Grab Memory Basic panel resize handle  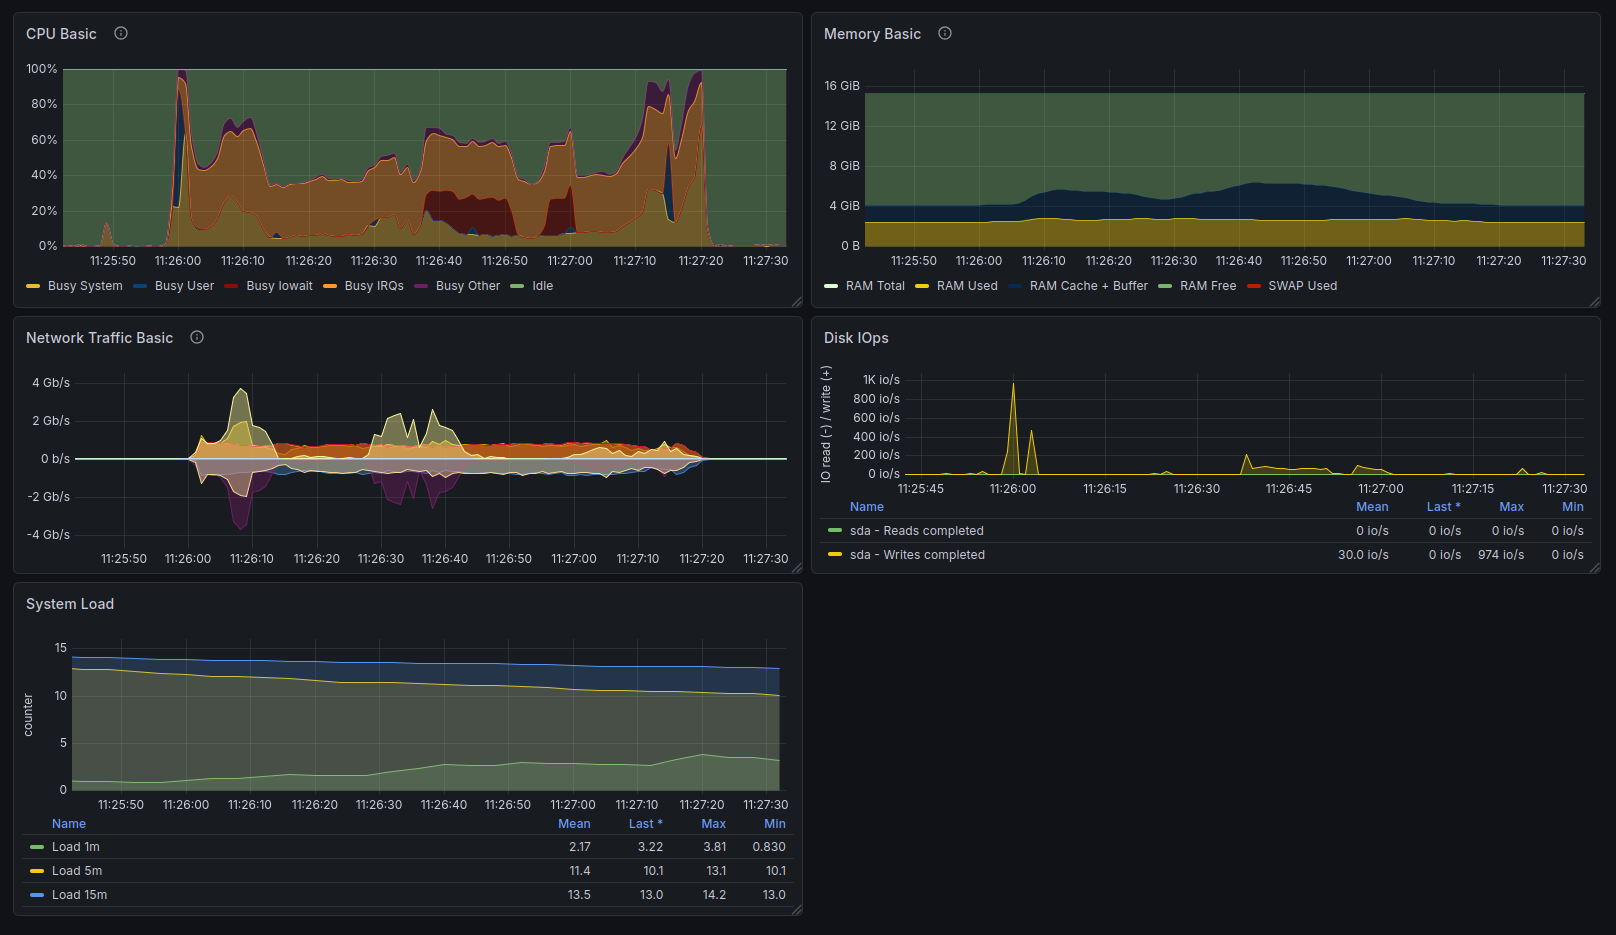[1595, 302]
